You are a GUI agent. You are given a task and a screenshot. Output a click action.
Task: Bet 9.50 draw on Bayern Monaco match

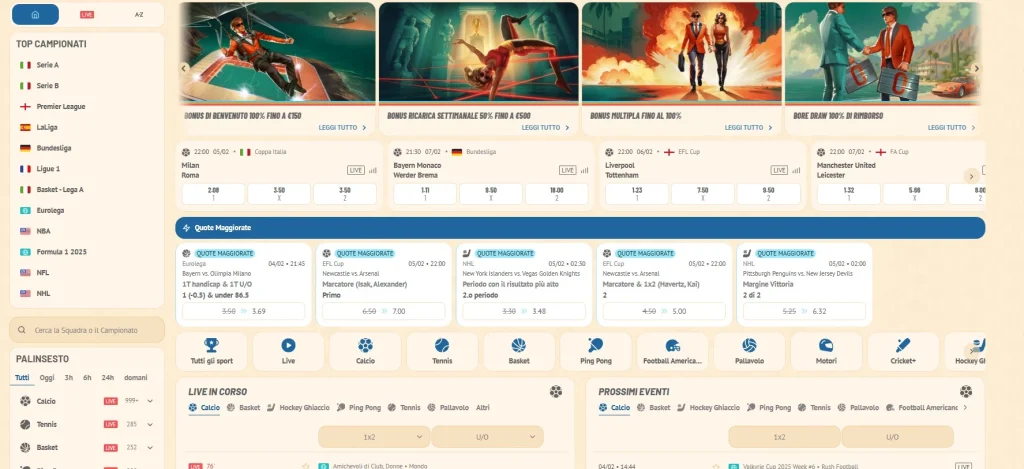tap(490, 194)
